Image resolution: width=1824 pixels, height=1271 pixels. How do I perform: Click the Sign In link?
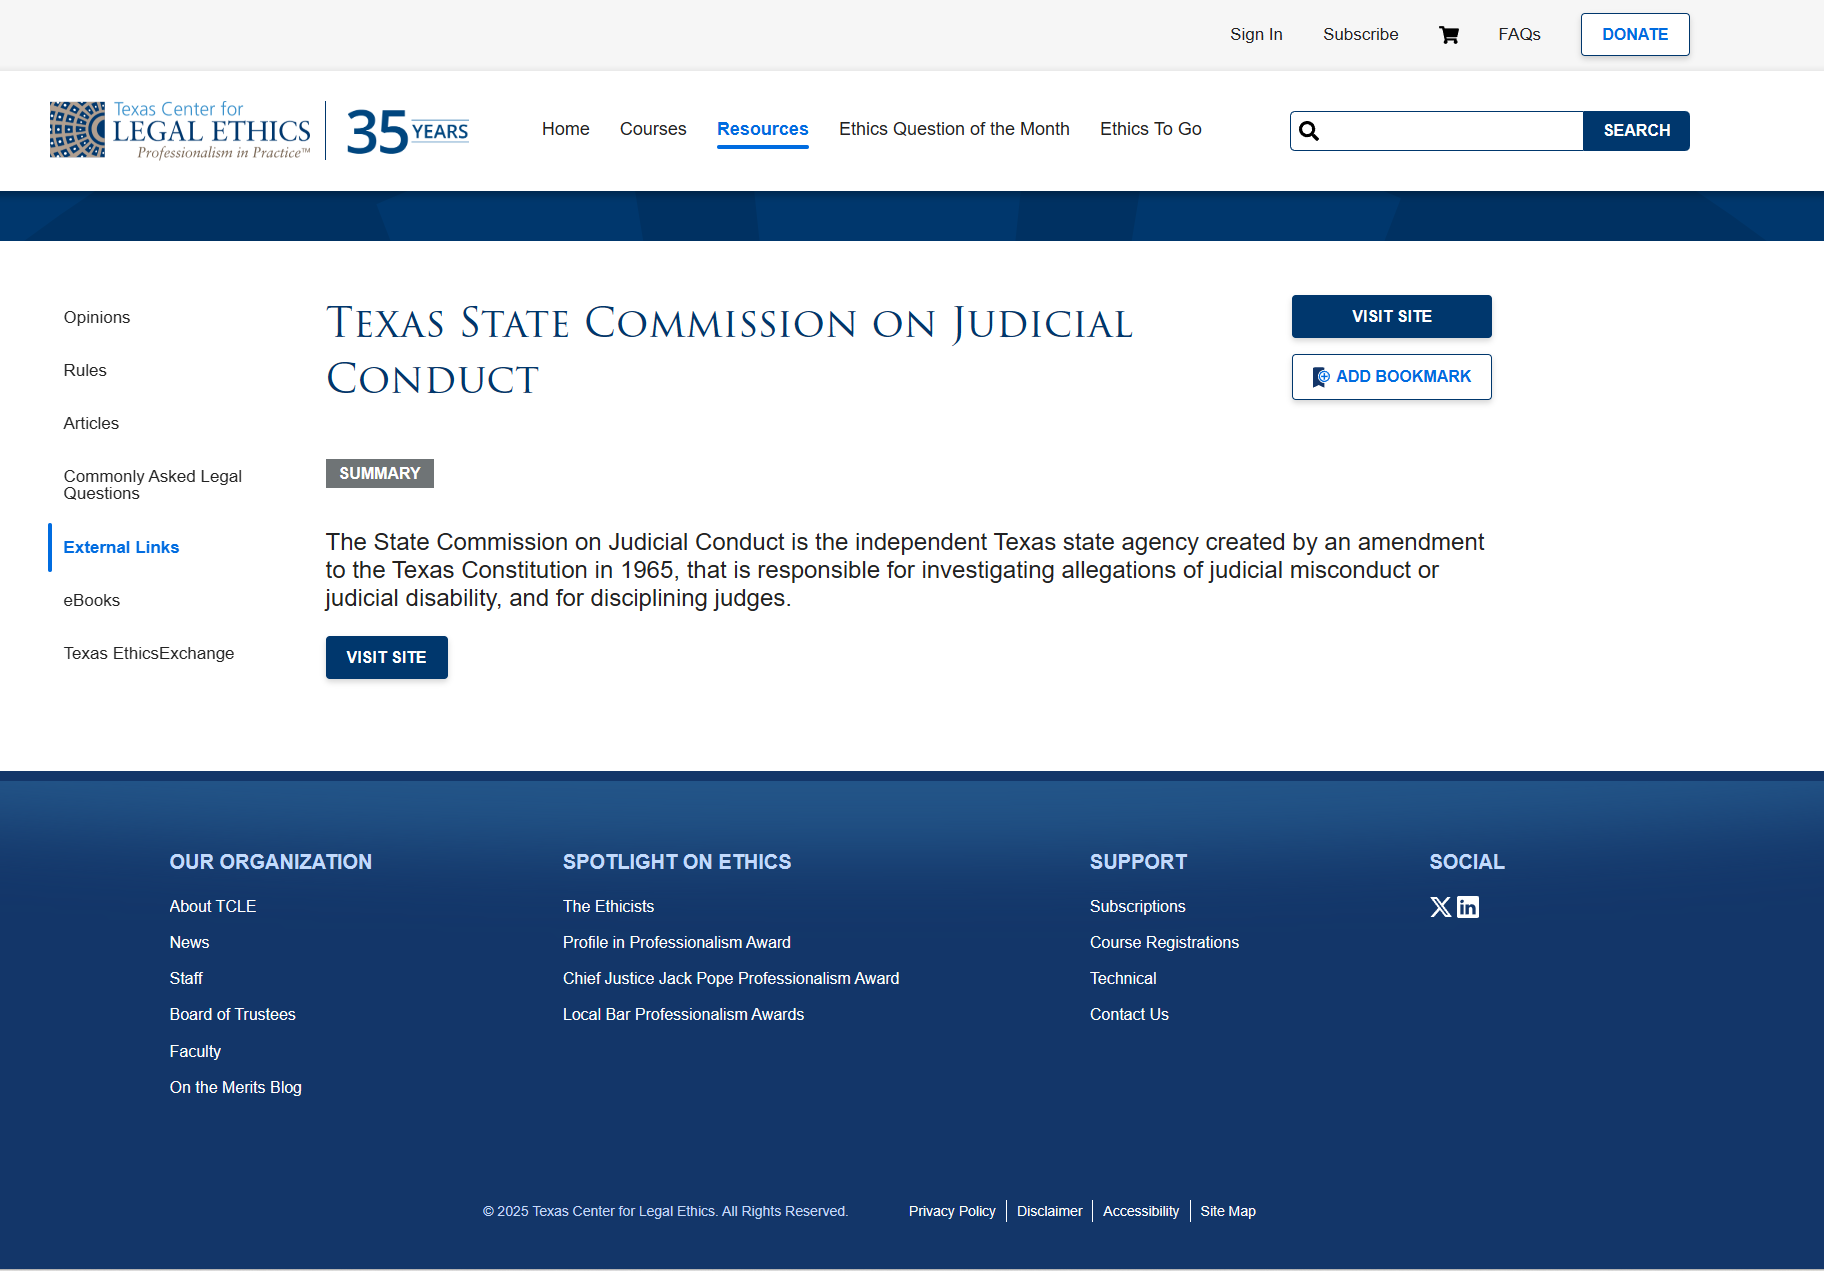[1256, 34]
